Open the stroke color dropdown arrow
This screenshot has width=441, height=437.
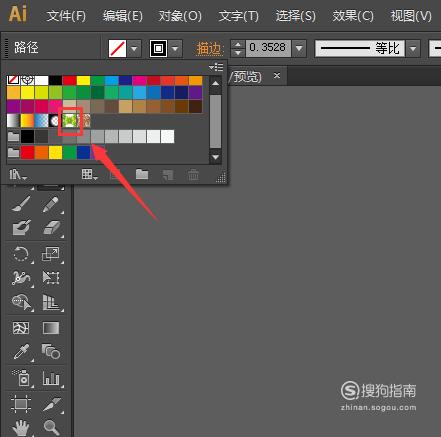point(175,49)
